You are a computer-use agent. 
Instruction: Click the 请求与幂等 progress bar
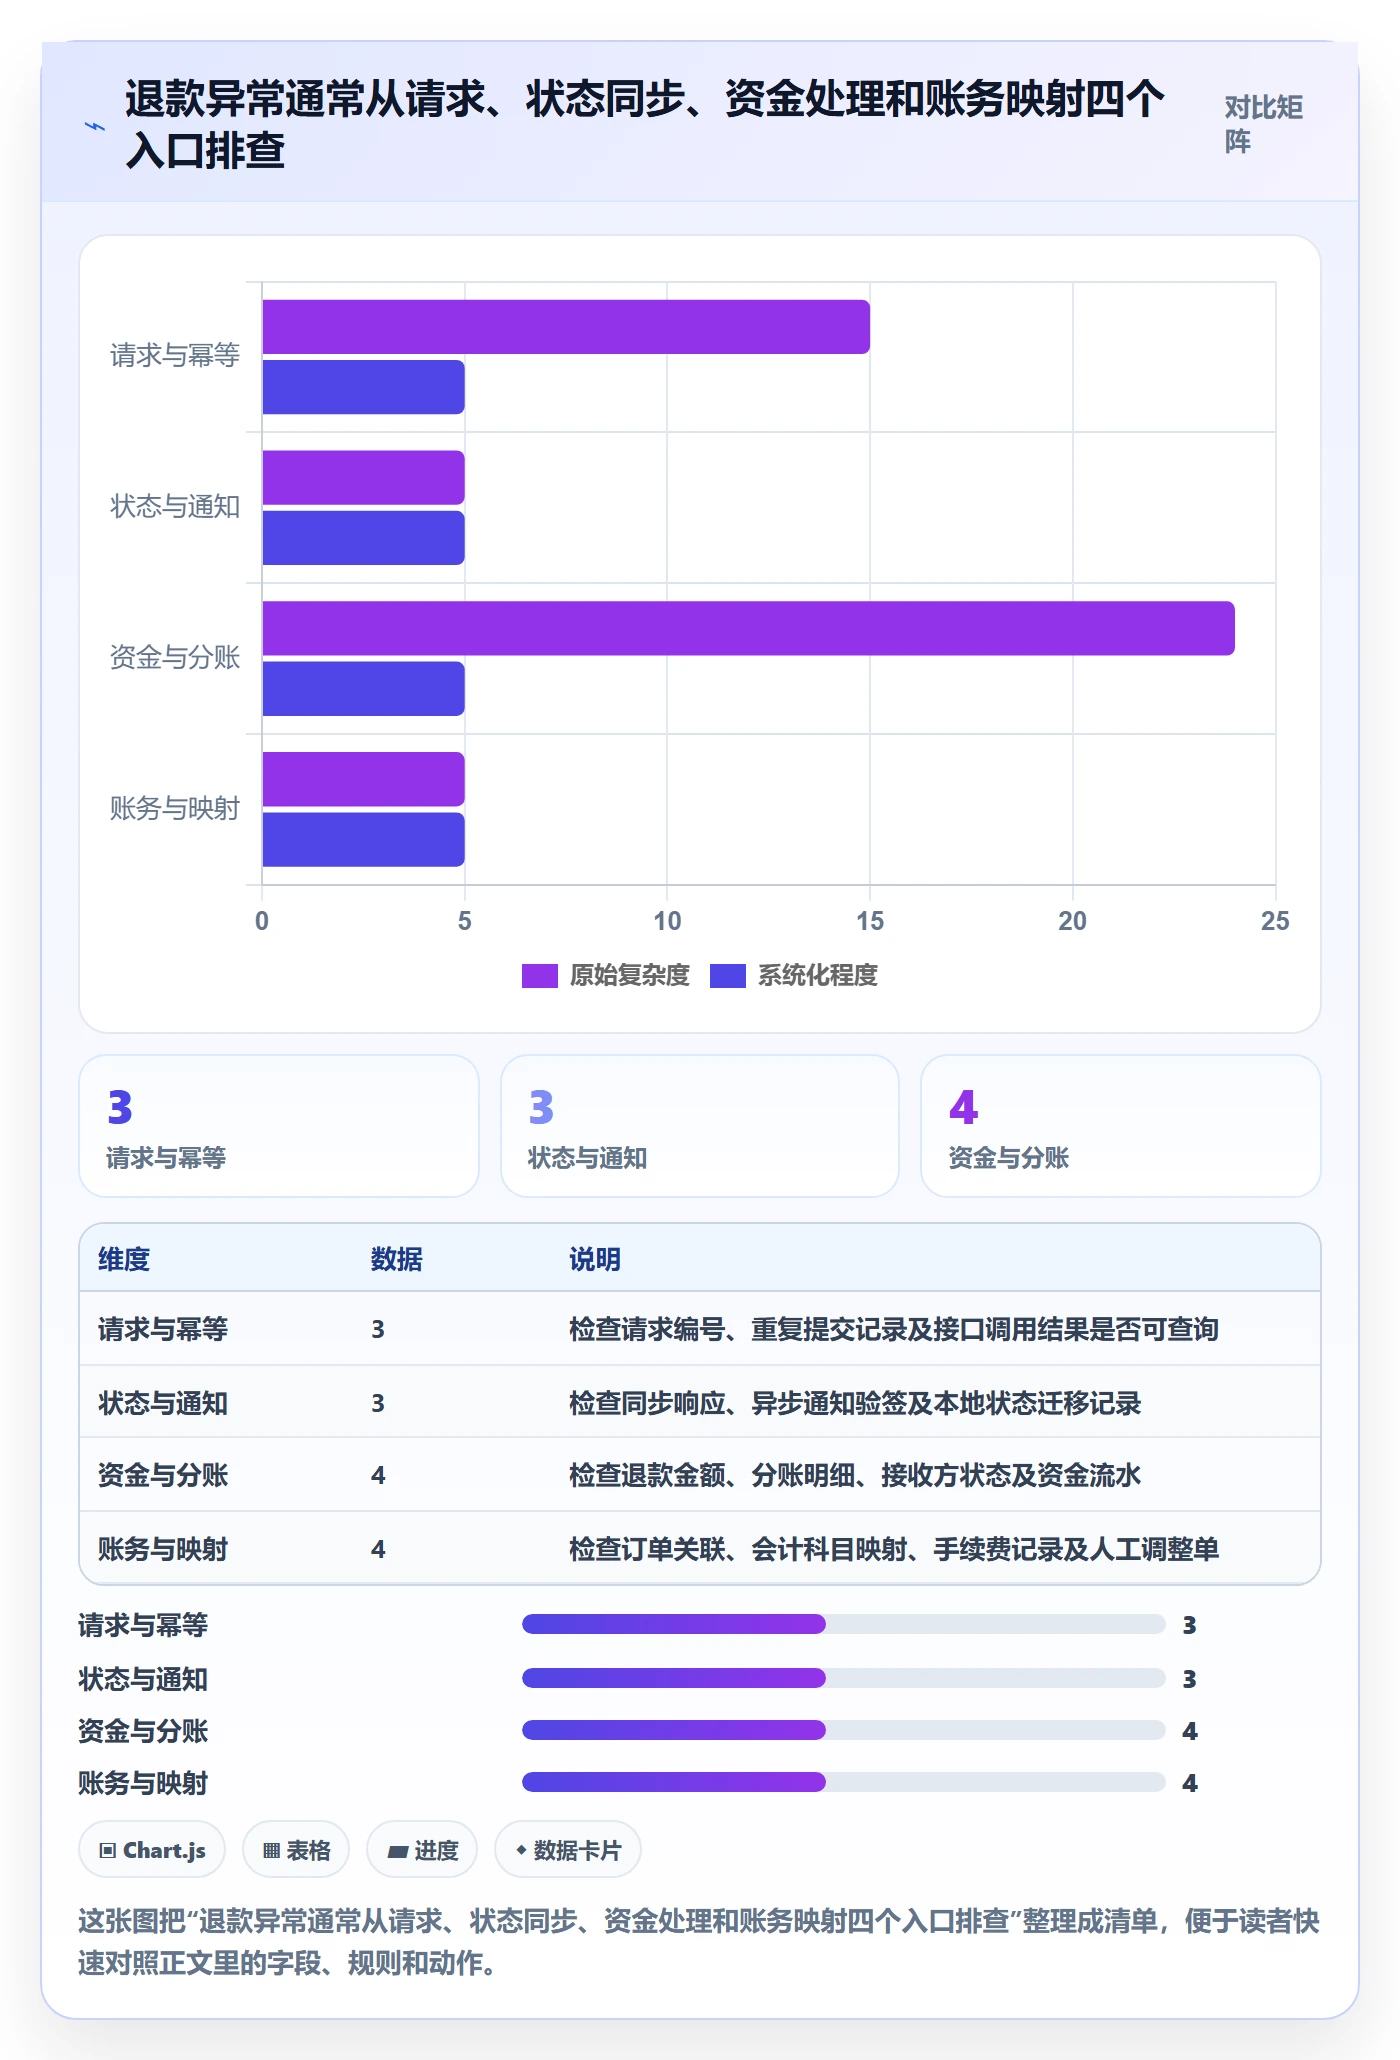coord(844,1624)
